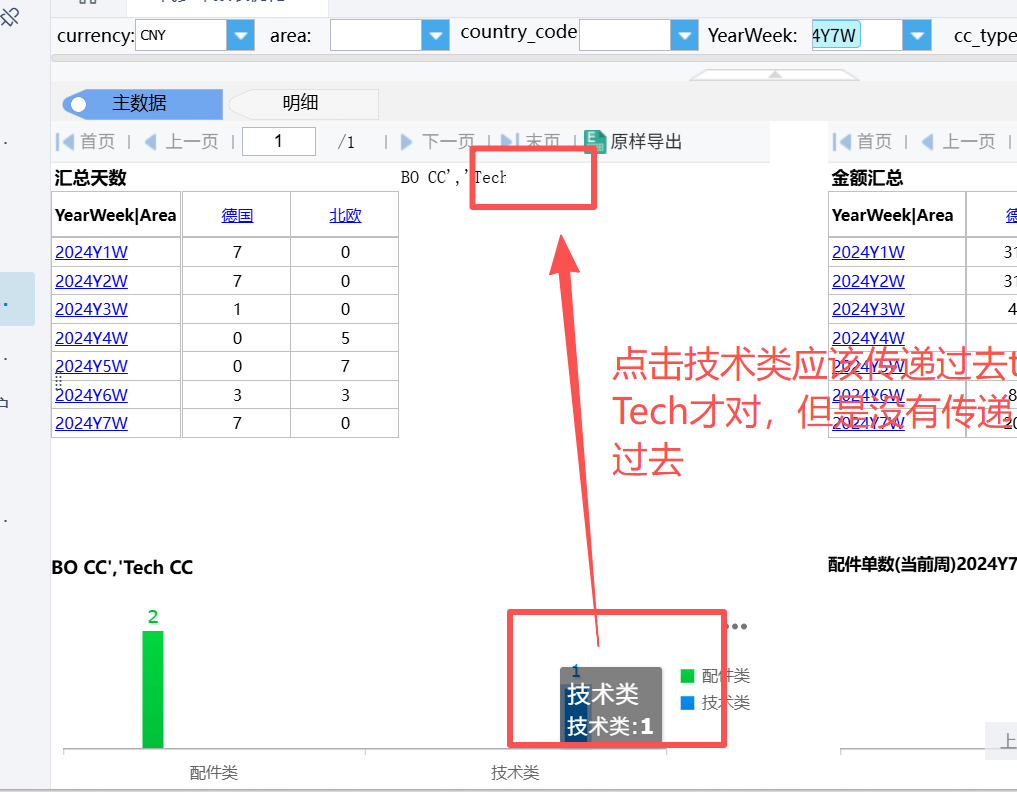Toggle the radio circle on 主数据 tab
1017x792 pixels.
79,104
